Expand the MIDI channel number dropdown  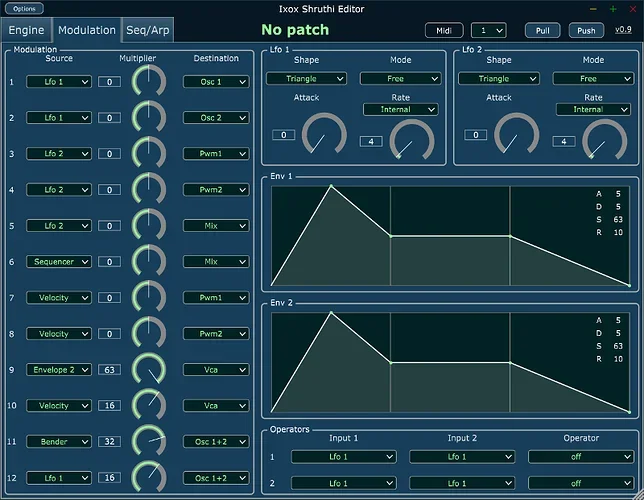point(488,31)
